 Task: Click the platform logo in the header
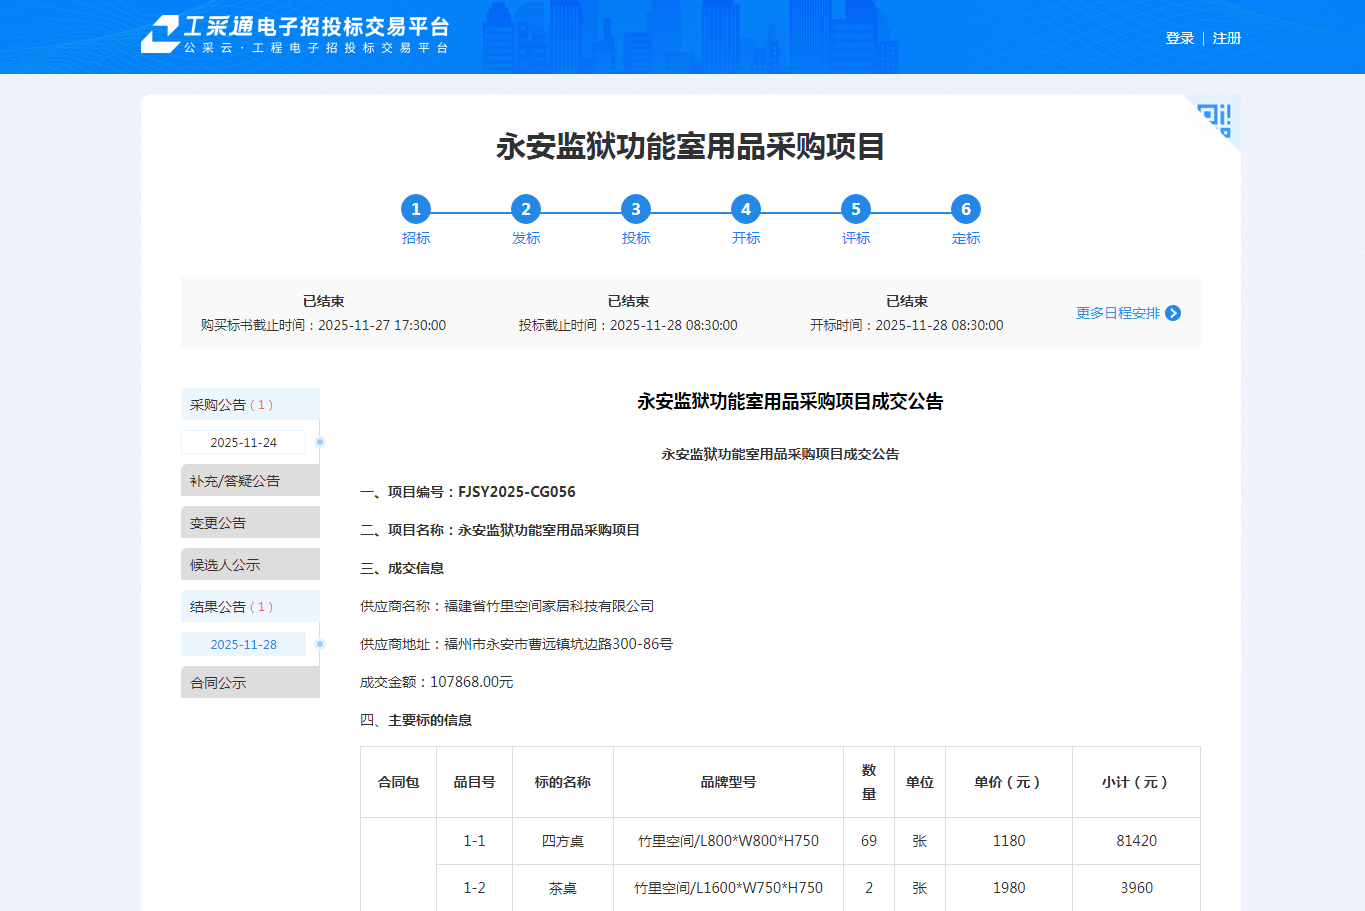[295, 34]
